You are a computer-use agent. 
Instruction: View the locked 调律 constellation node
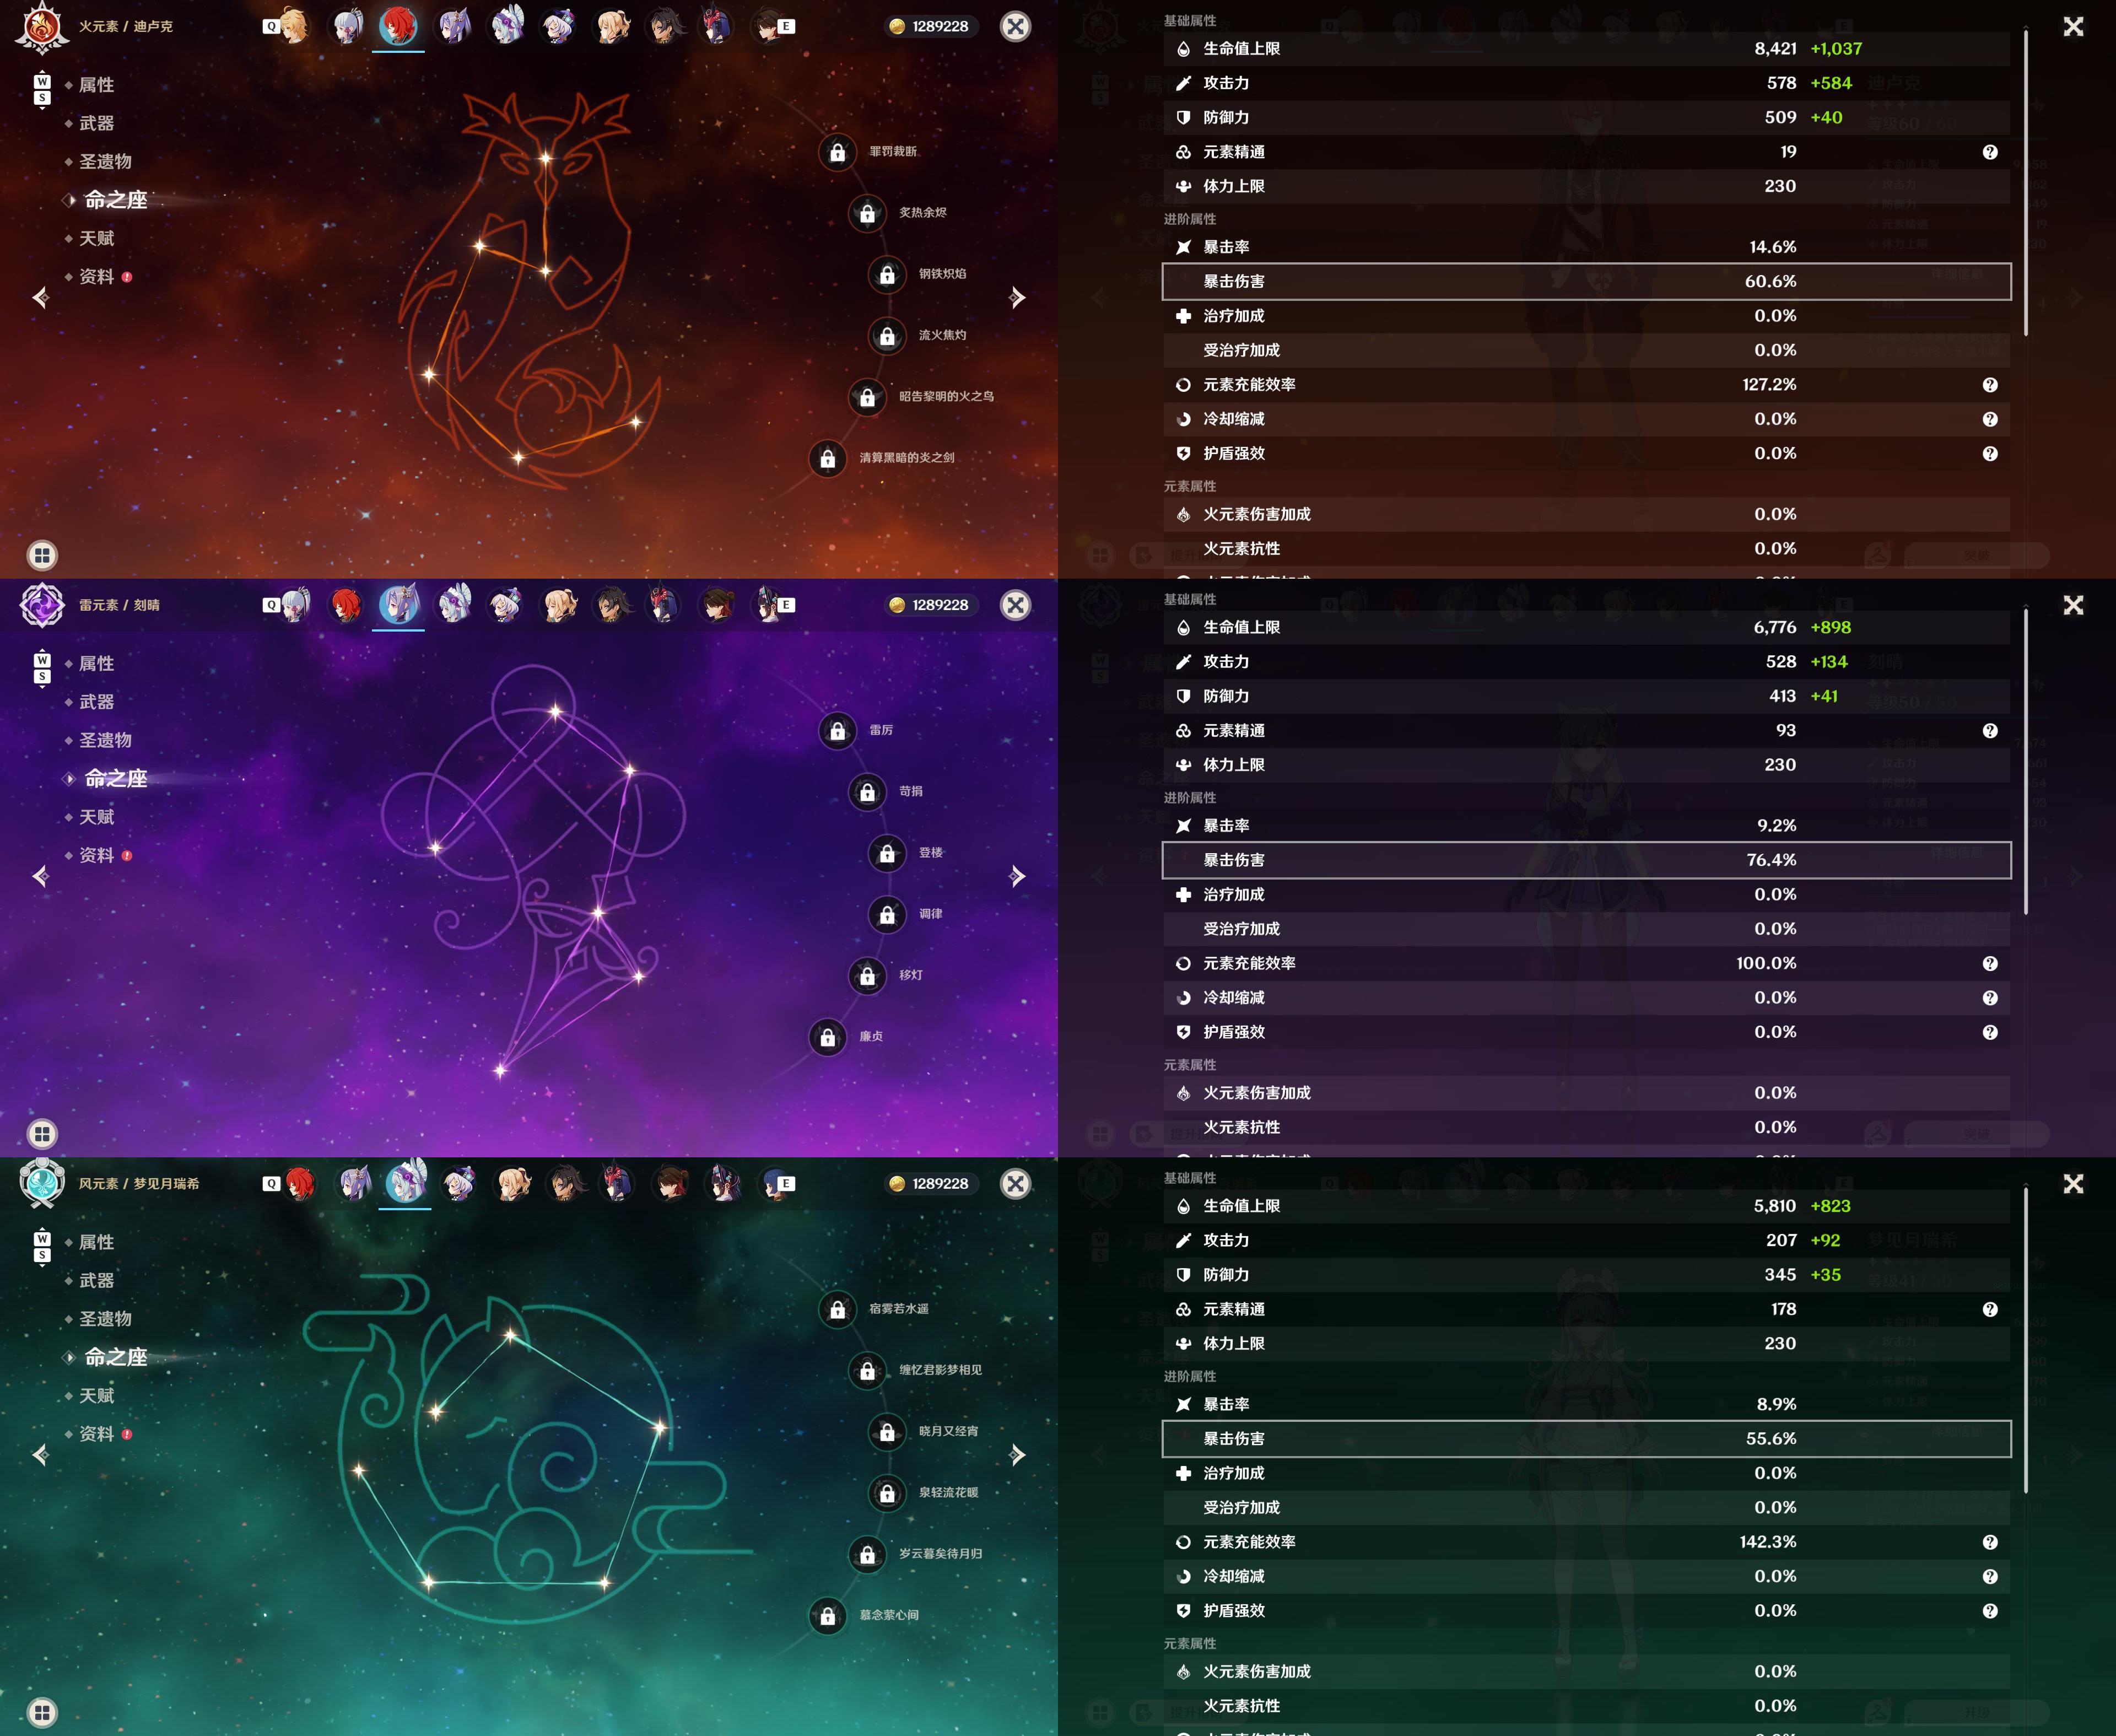[887, 914]
